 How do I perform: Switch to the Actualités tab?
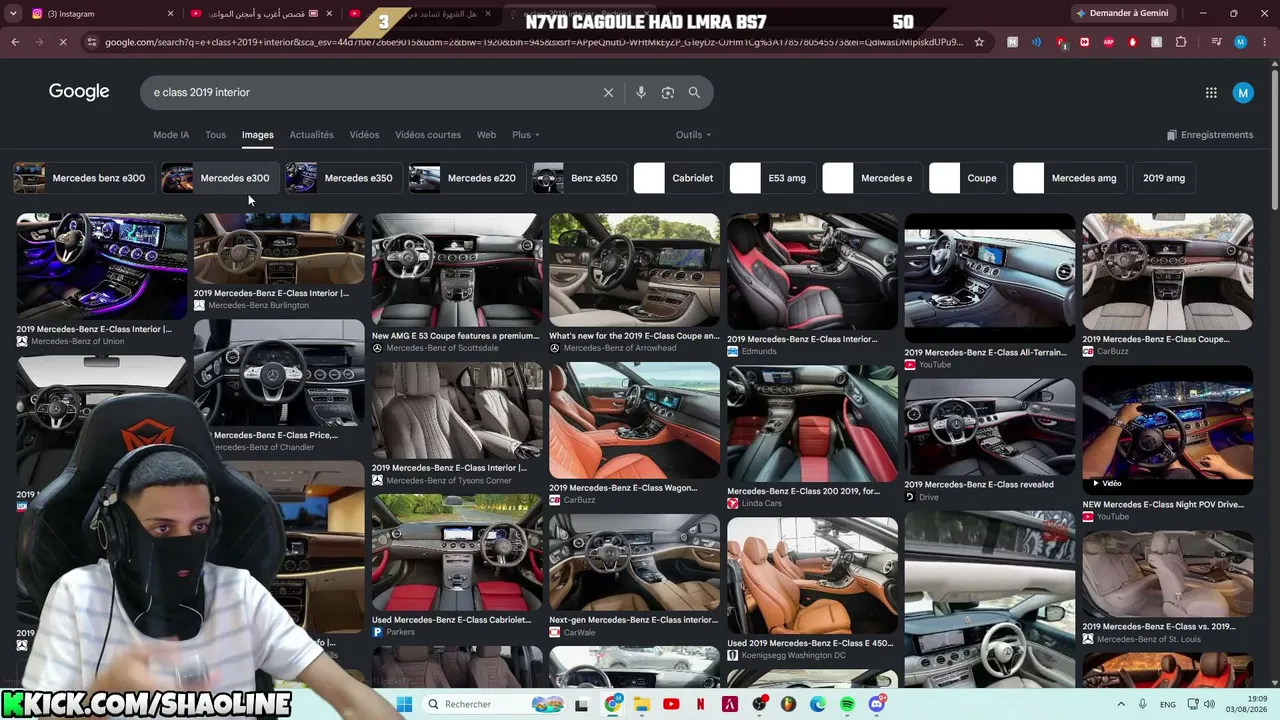pyautogui.click(x=311, y=135)
